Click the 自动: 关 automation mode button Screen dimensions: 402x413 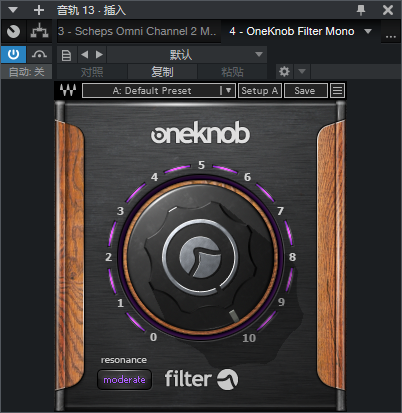point(26,72)
